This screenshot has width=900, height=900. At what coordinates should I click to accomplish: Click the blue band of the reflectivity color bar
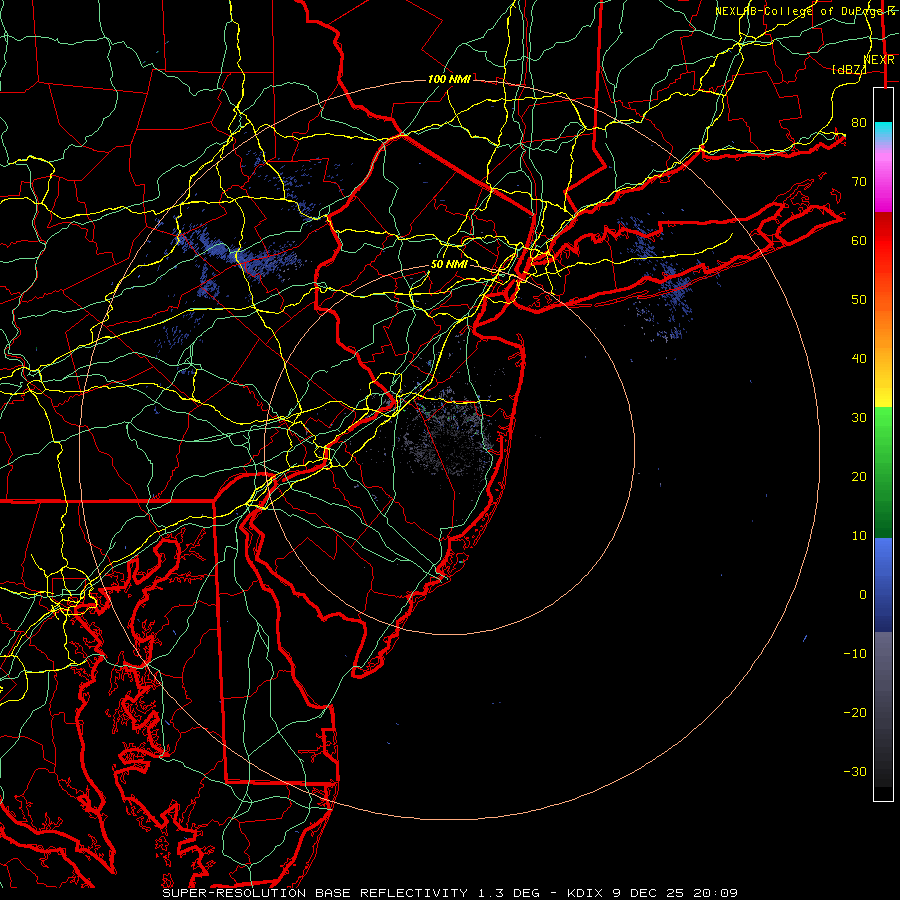(x=883, y=585)
